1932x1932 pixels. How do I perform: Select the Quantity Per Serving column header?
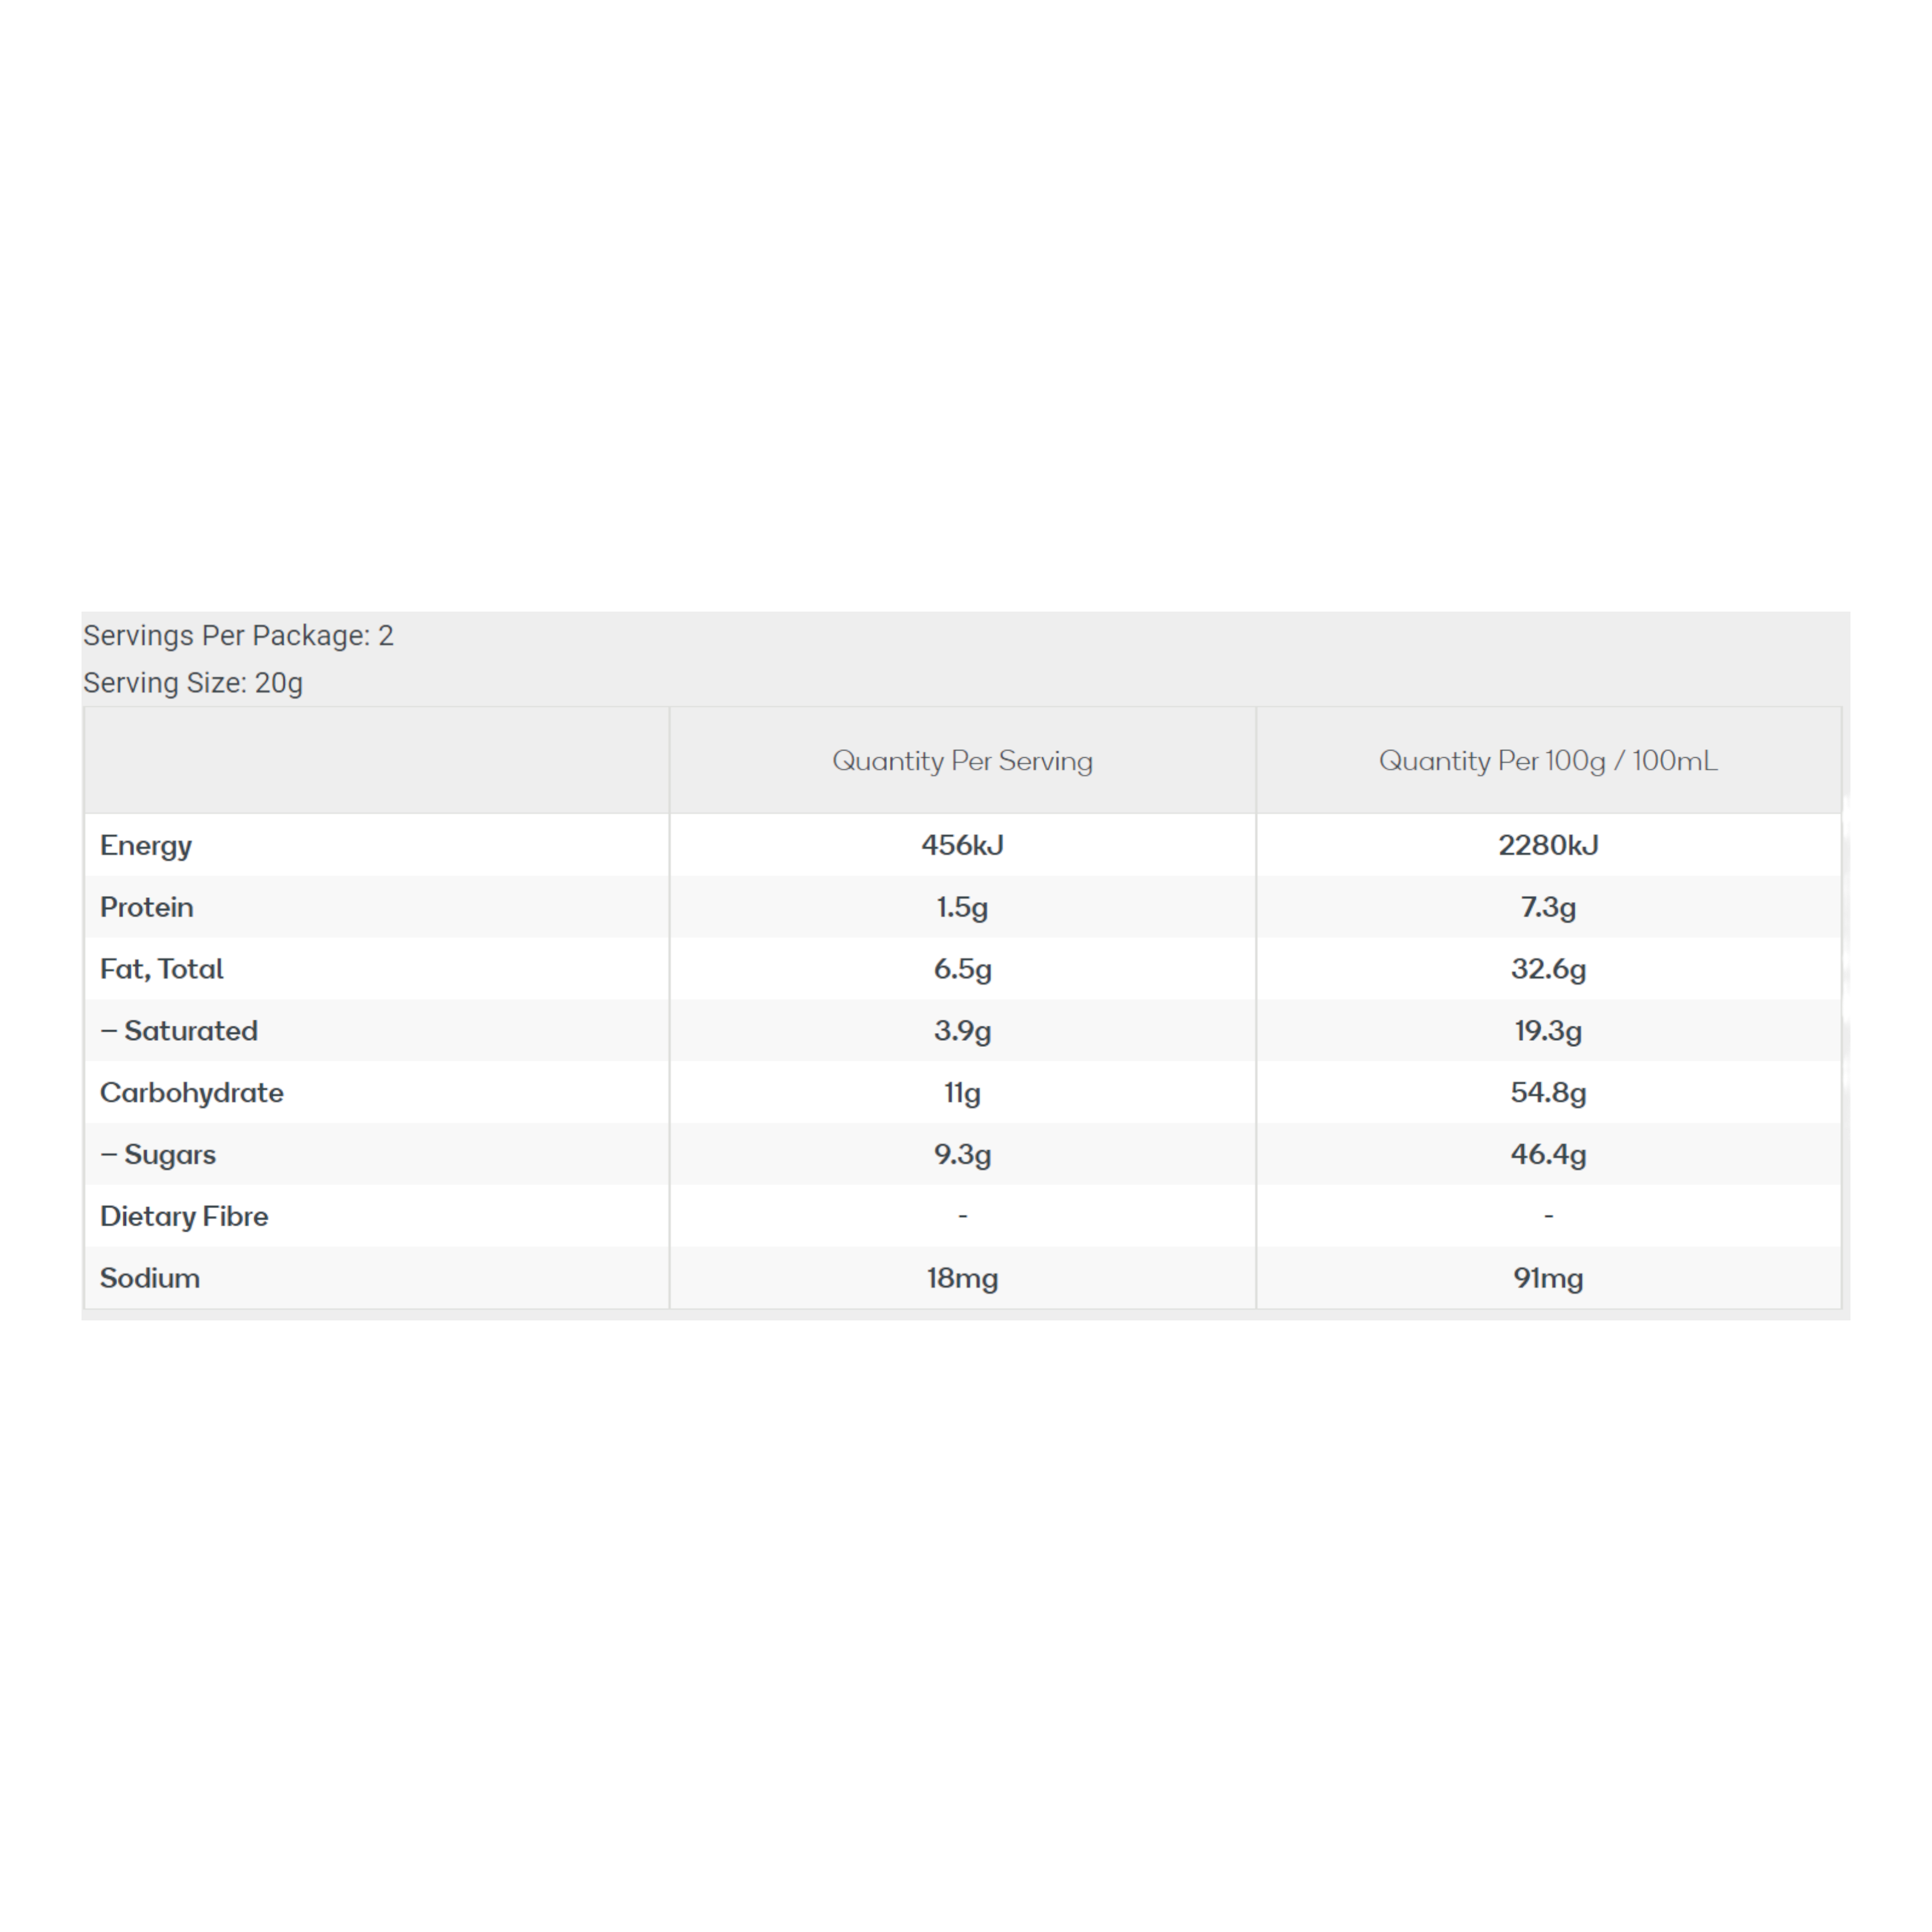(962, 761)
